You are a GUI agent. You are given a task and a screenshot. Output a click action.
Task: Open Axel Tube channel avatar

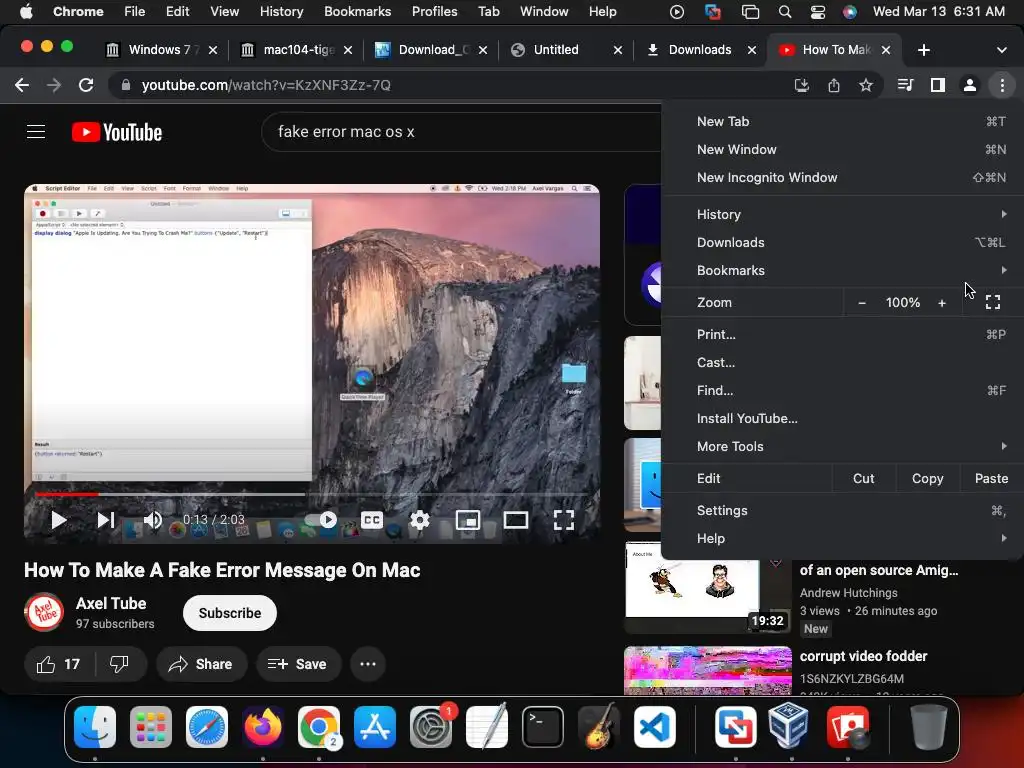click(x=44, y=613)
